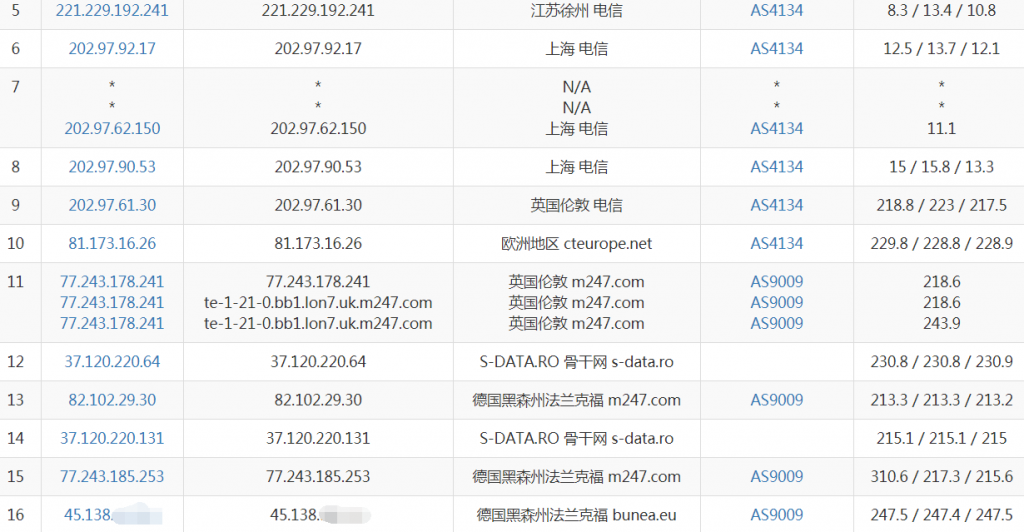The width and height of the screenshot is (1024, 532).
Task: Select the blue 77.243.185.253 link in hop 15
Action: pyautogui.click(x=112, y=477)
